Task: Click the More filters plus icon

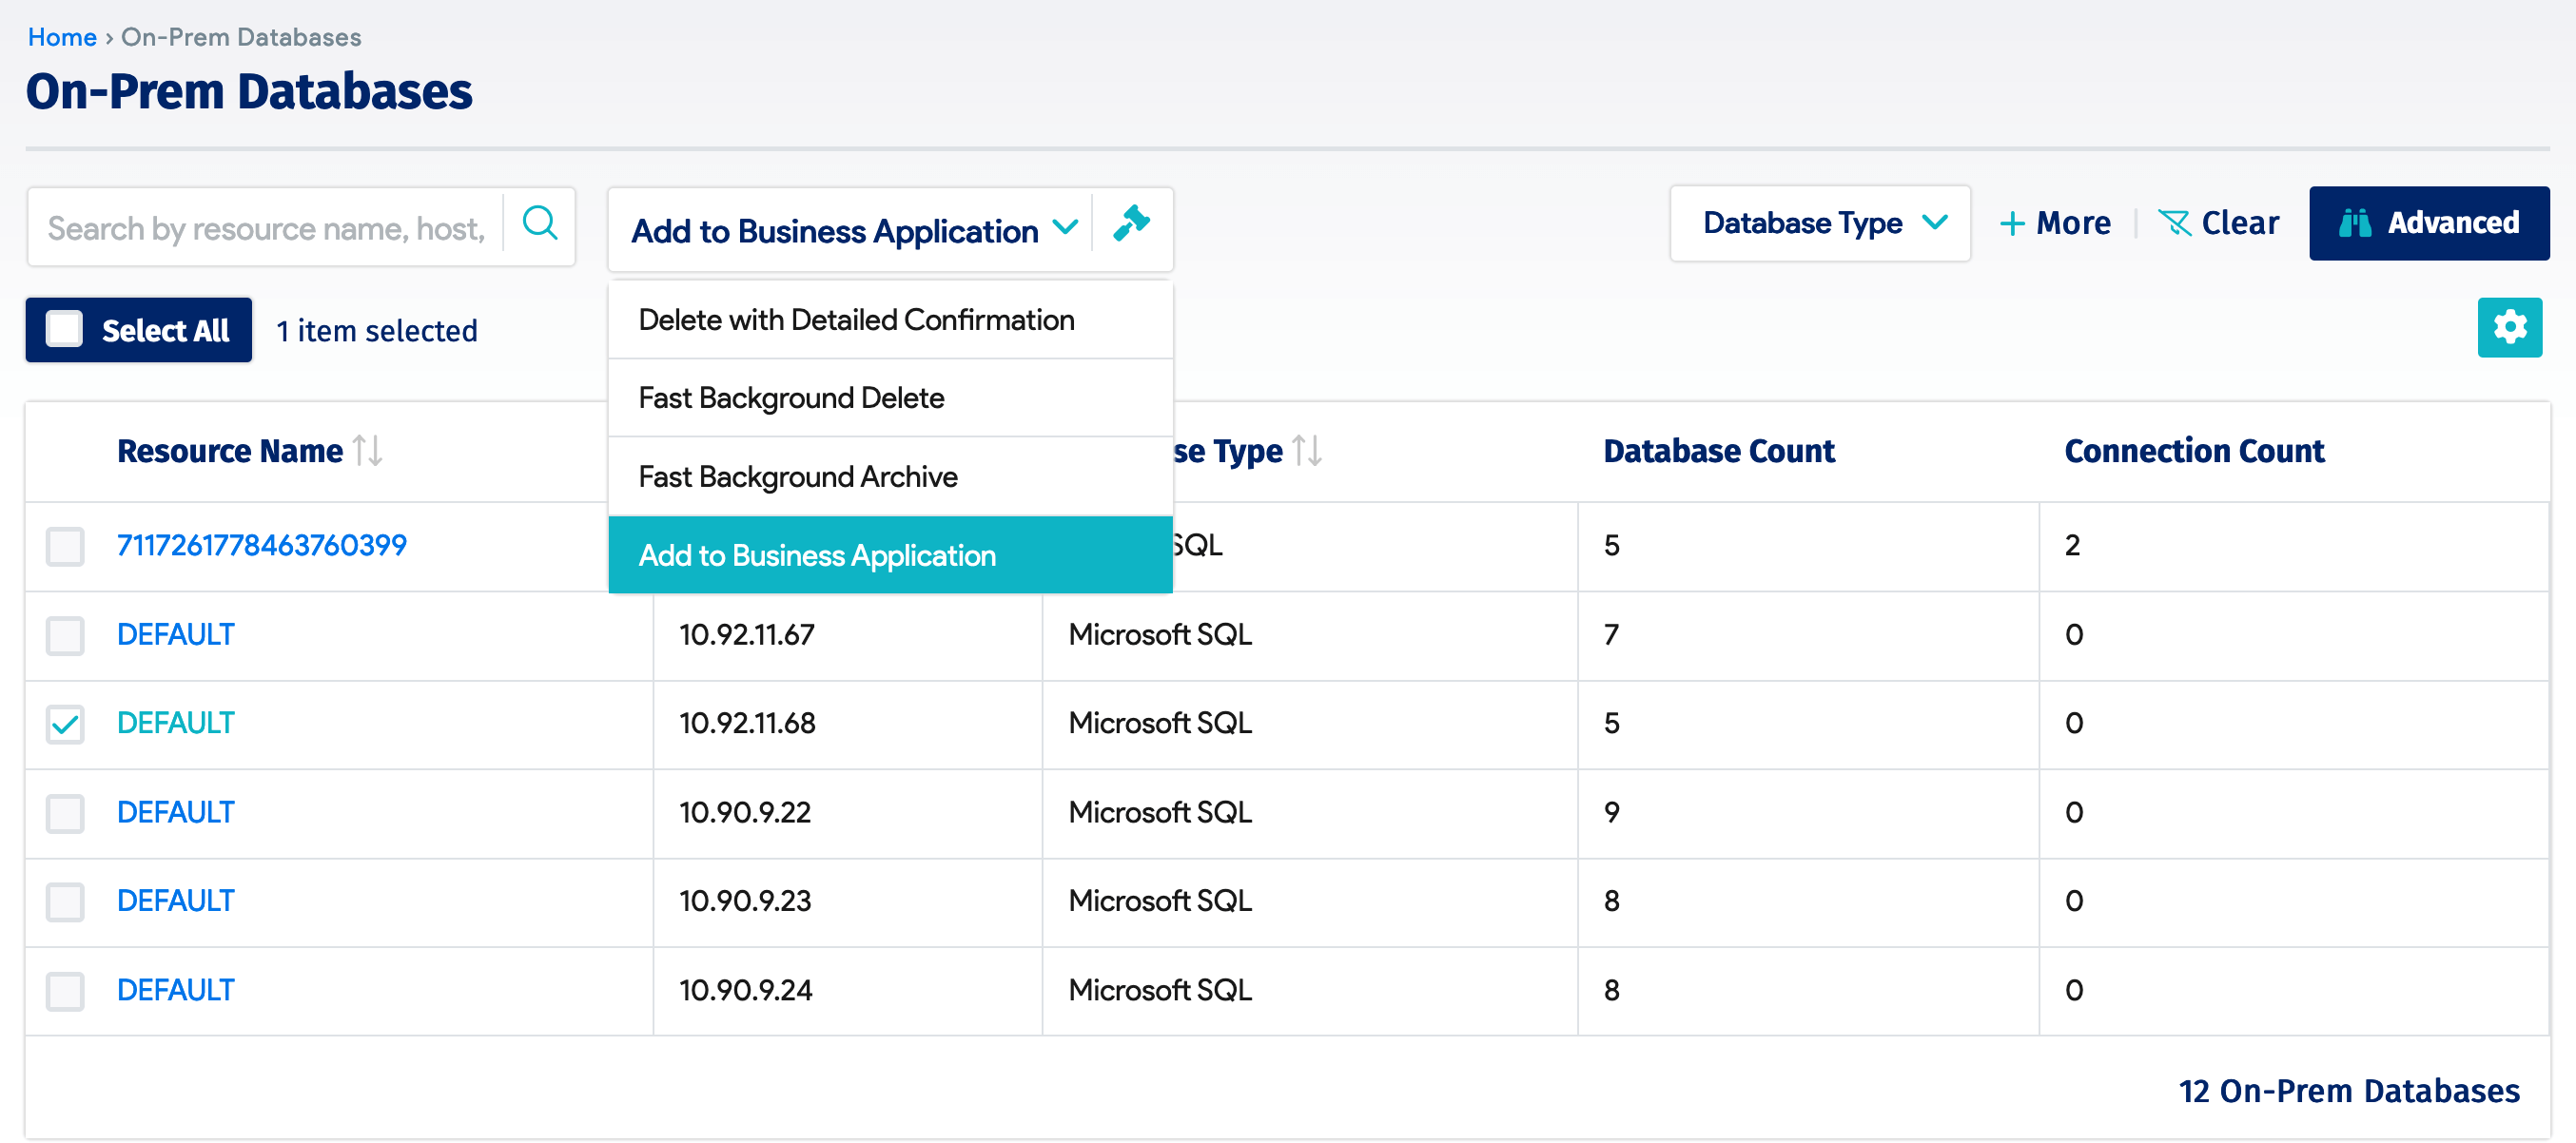Action: (2012, 222)
